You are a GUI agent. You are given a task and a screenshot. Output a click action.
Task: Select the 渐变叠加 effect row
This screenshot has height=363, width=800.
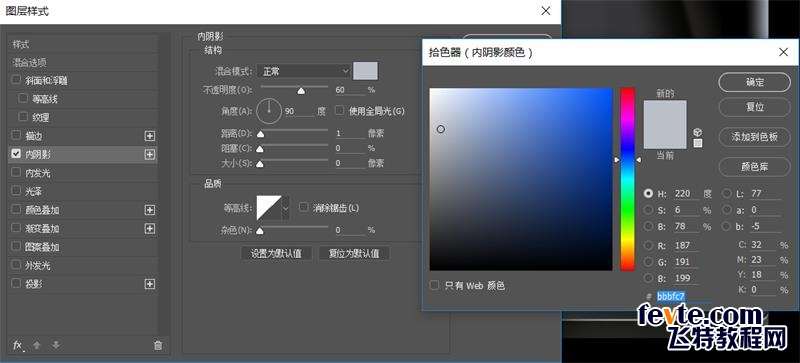coord(83,228)
